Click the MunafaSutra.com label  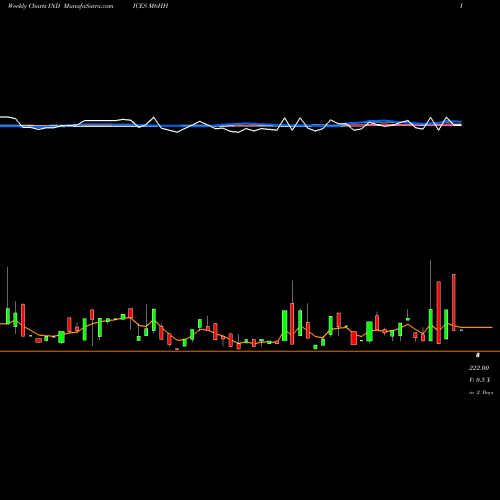[x=88, y=6]
